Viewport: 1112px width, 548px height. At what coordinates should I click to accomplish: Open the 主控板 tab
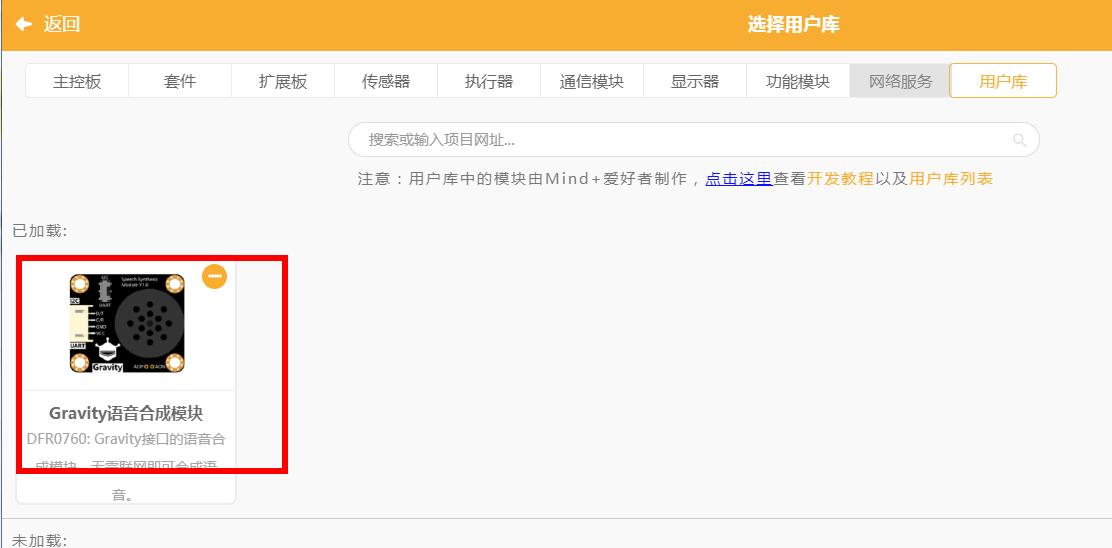77,81
